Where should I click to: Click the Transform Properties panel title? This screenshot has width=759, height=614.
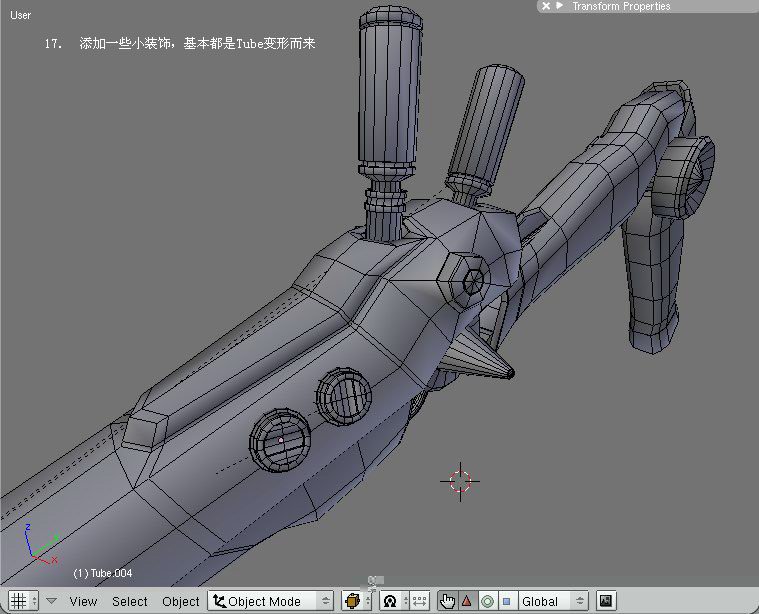point(621,6)
